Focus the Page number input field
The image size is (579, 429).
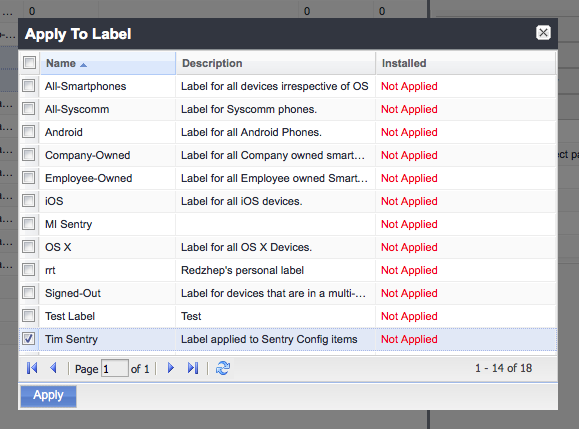(115, 368)
